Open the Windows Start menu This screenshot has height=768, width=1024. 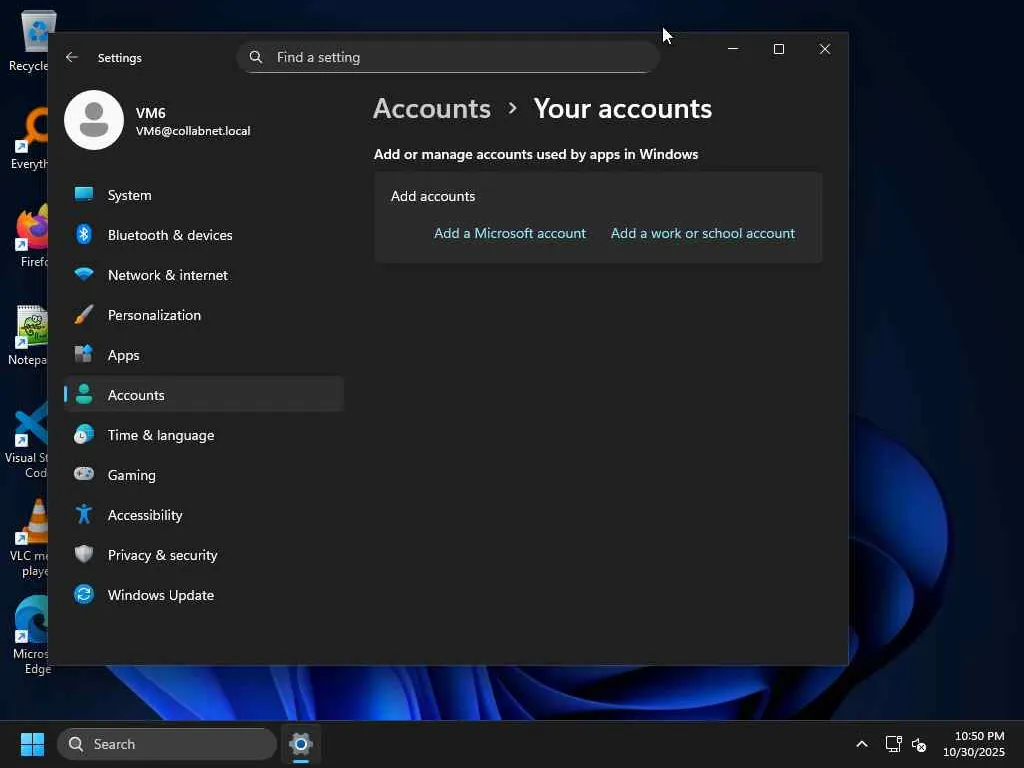click(x=32, y=744)
